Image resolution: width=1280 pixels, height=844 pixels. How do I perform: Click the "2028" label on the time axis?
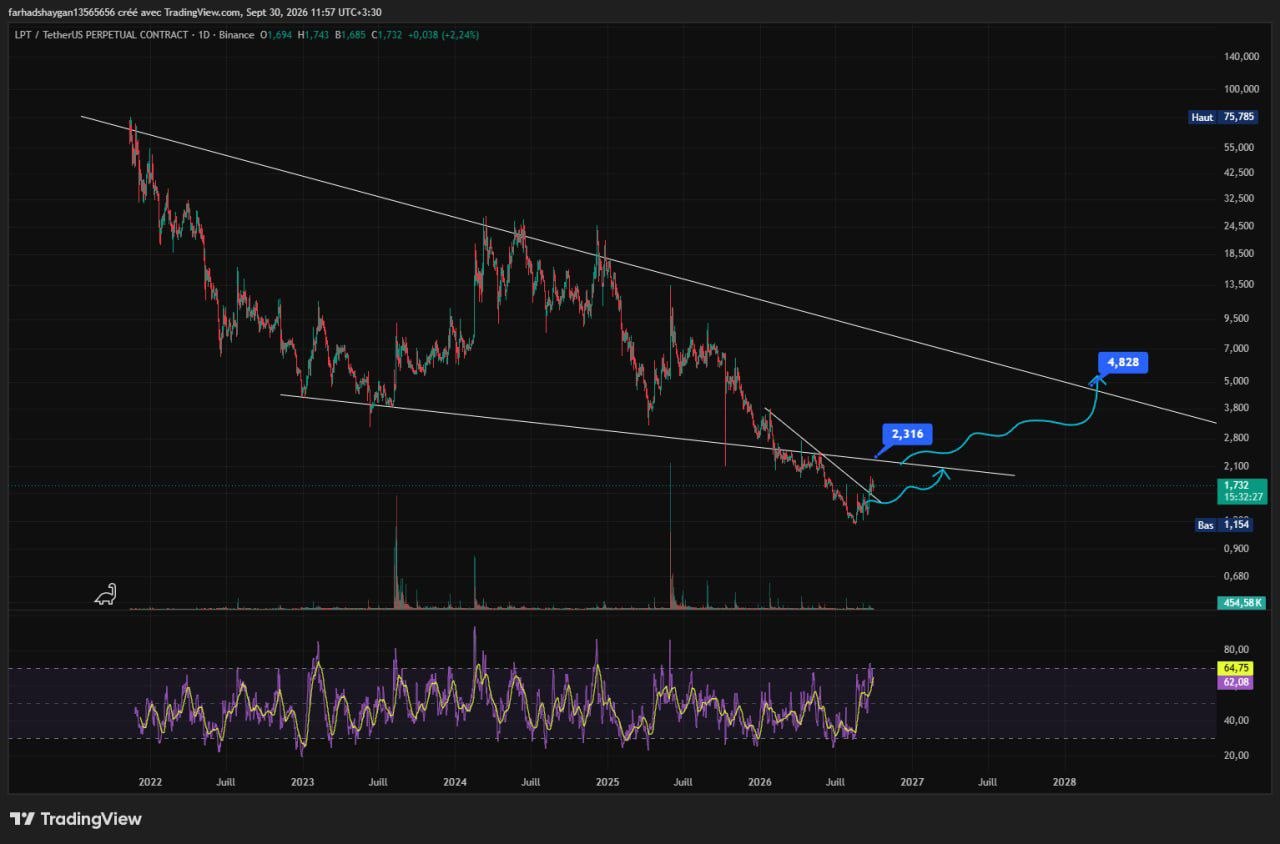tap(1065, 782)
